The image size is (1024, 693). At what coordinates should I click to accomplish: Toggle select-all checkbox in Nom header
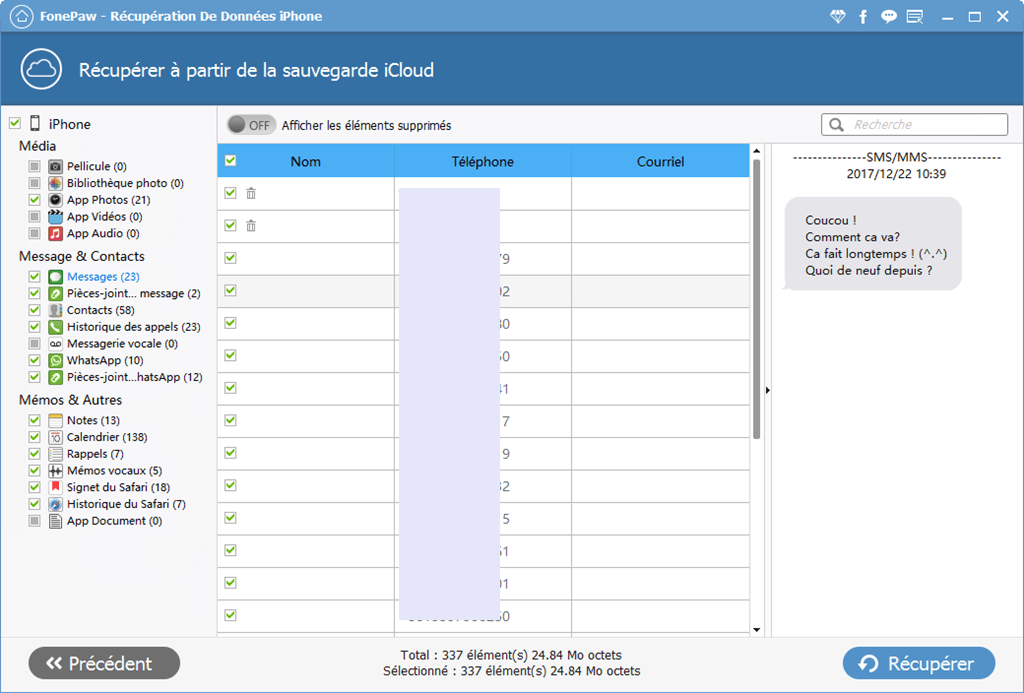tap(231, 161)
